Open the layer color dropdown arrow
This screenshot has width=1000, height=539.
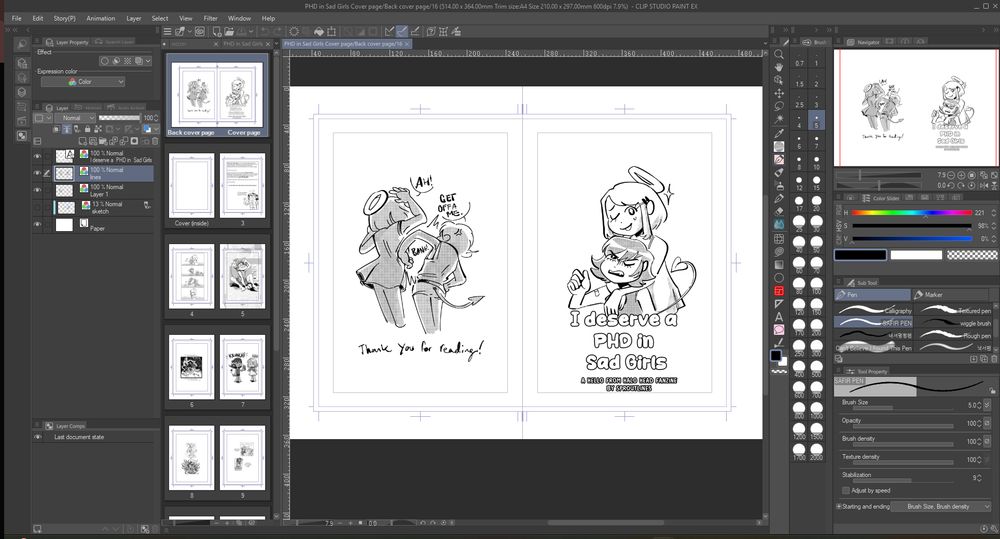click(x=155, y=129)
